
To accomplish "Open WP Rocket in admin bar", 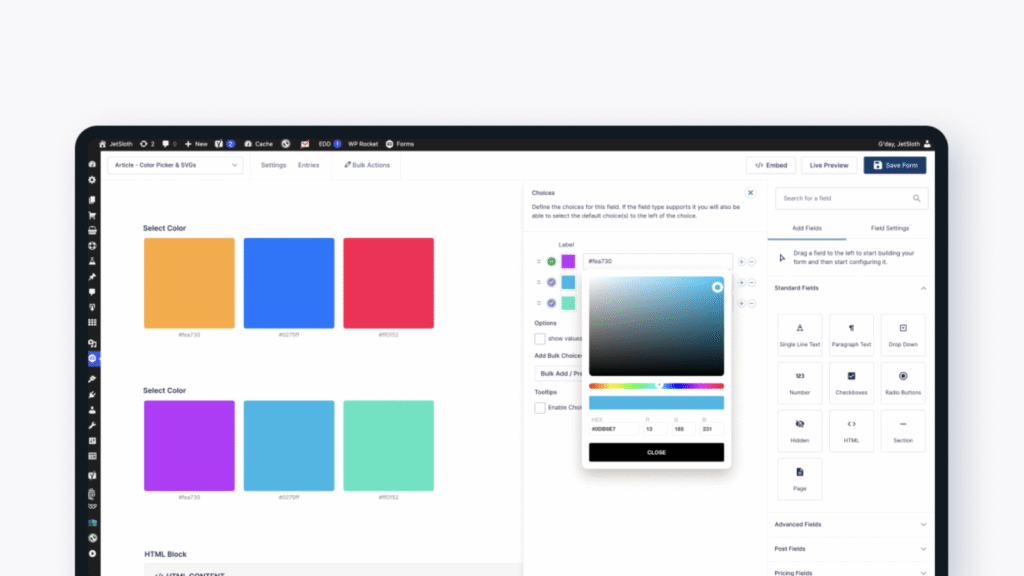I will click(362, 144).
